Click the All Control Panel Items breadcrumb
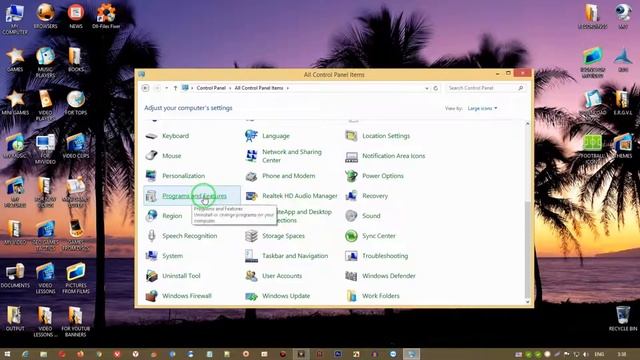640x360 pixels. 259,88
